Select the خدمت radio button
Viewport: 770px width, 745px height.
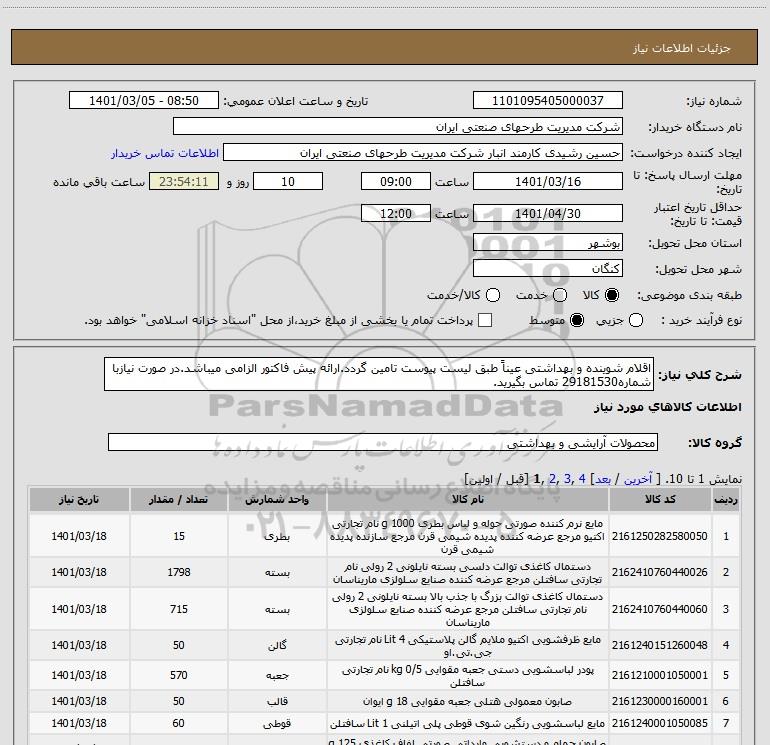(x=560, y=295)
